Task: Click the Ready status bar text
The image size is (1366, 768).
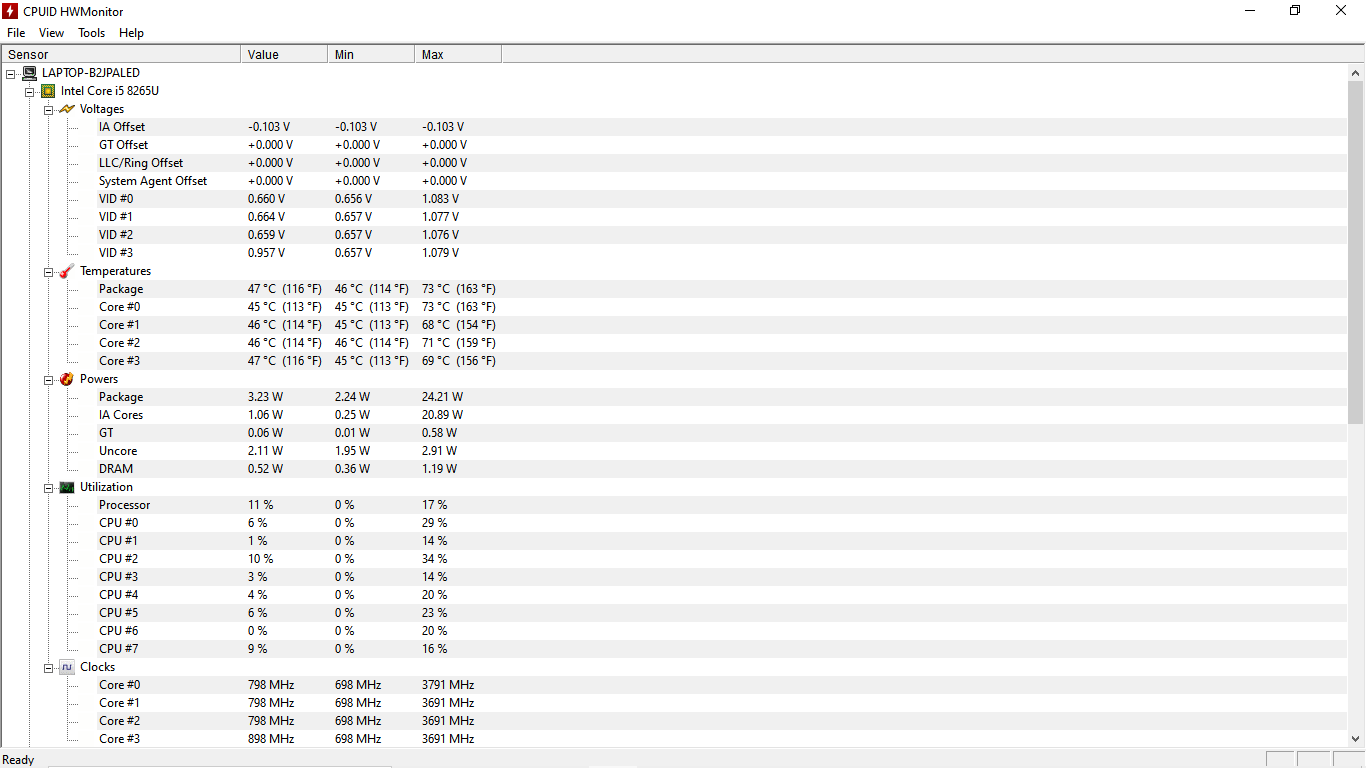Action: coord(19,760)
